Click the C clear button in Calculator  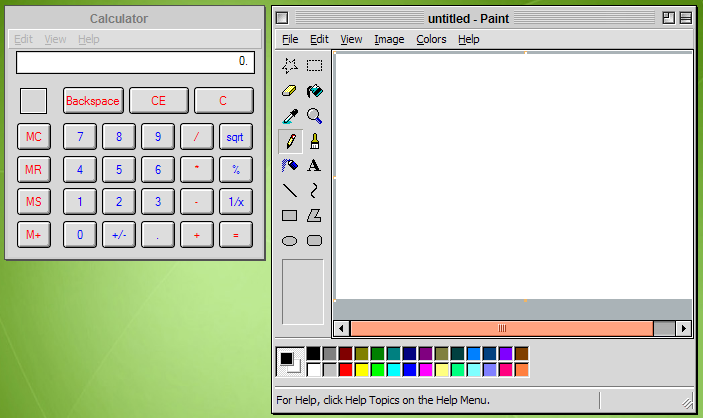(223, 100)
